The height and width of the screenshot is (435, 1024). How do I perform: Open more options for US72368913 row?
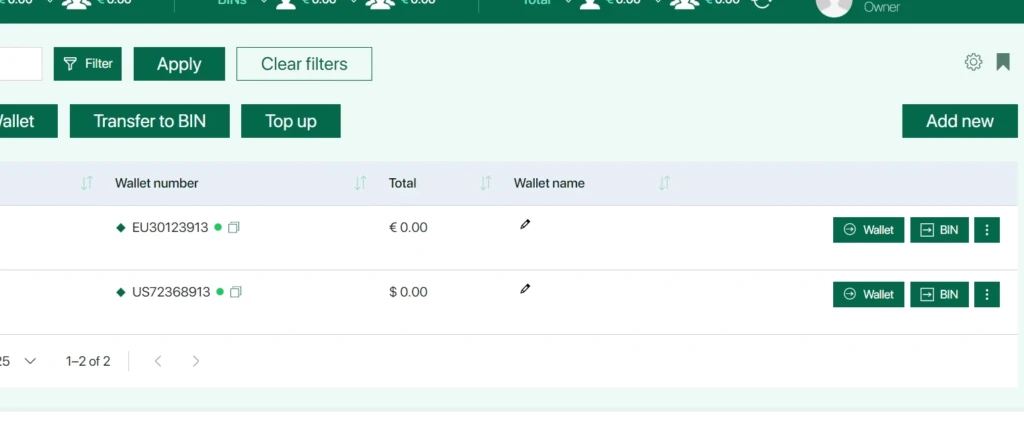click(987, 295)
